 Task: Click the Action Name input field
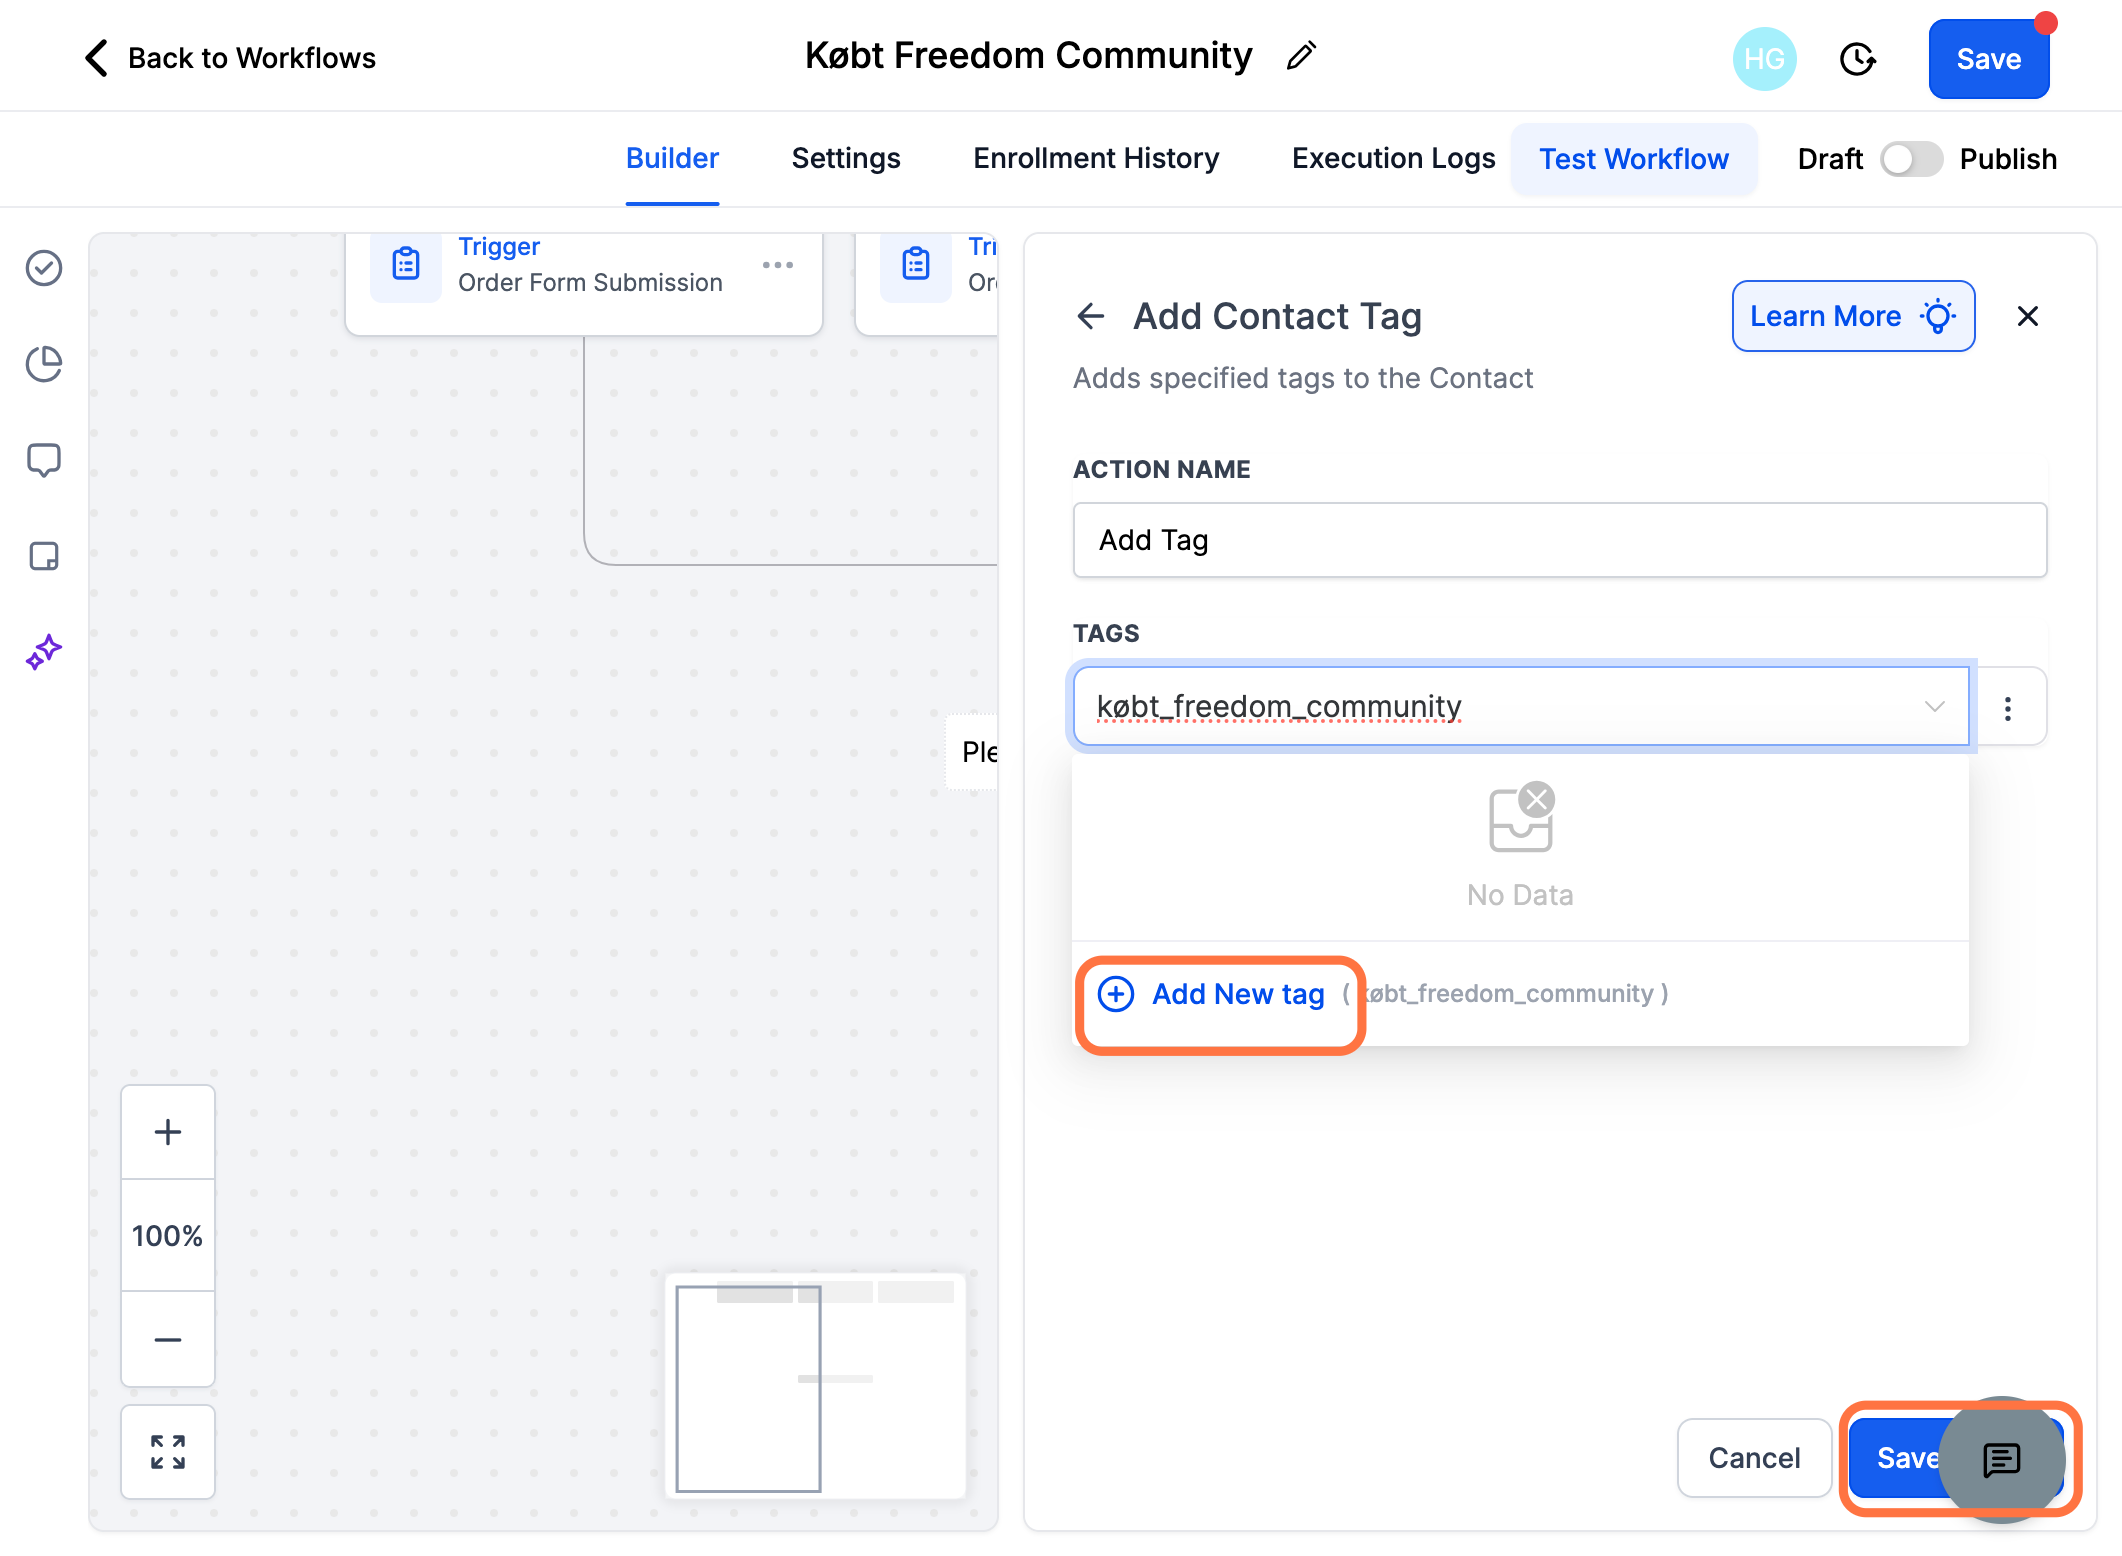click(x=1560, y=540)
